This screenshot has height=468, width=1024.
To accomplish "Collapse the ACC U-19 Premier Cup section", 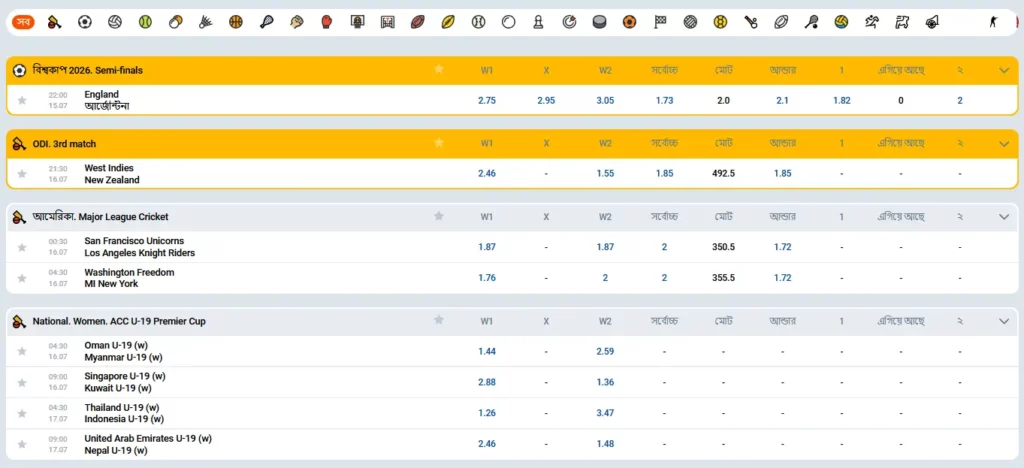I will pyautogui.click(x=1004, y=321).
